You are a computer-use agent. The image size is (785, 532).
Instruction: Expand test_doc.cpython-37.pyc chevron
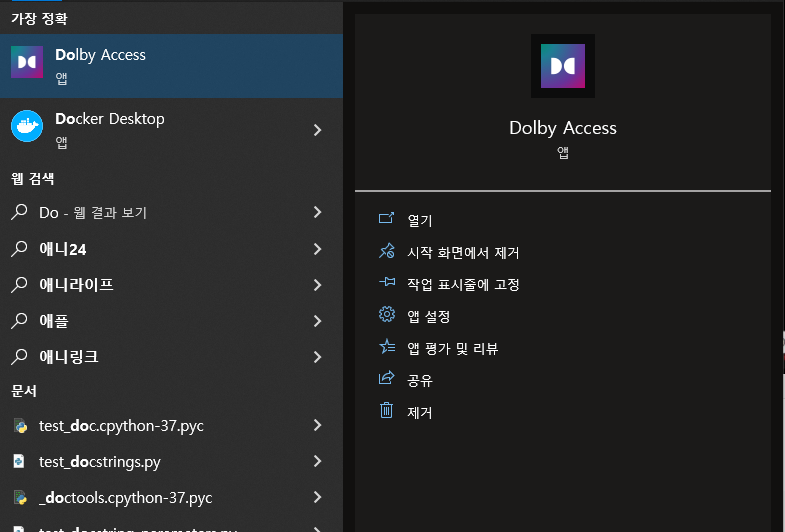point(317,425)
